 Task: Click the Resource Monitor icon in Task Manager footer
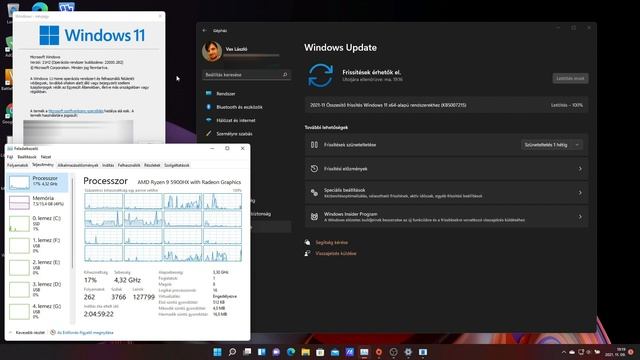[53, 332]
